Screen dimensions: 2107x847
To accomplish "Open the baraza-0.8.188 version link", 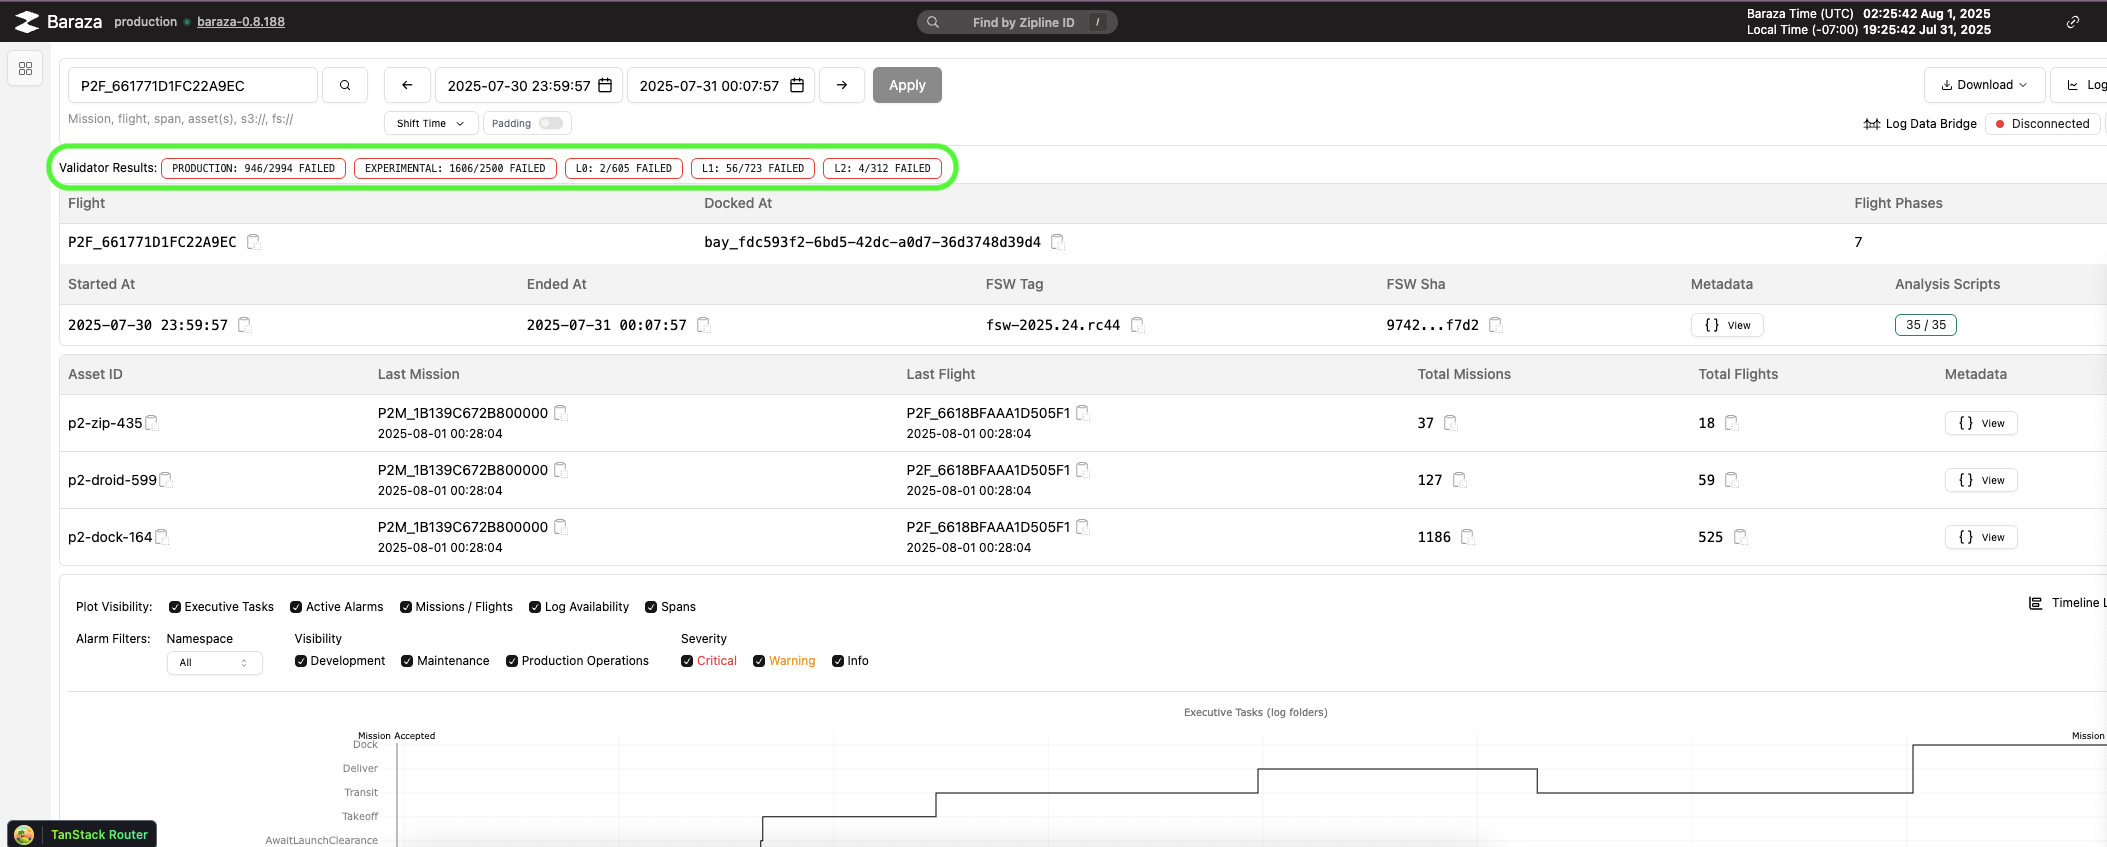I will tap(241, 22).
